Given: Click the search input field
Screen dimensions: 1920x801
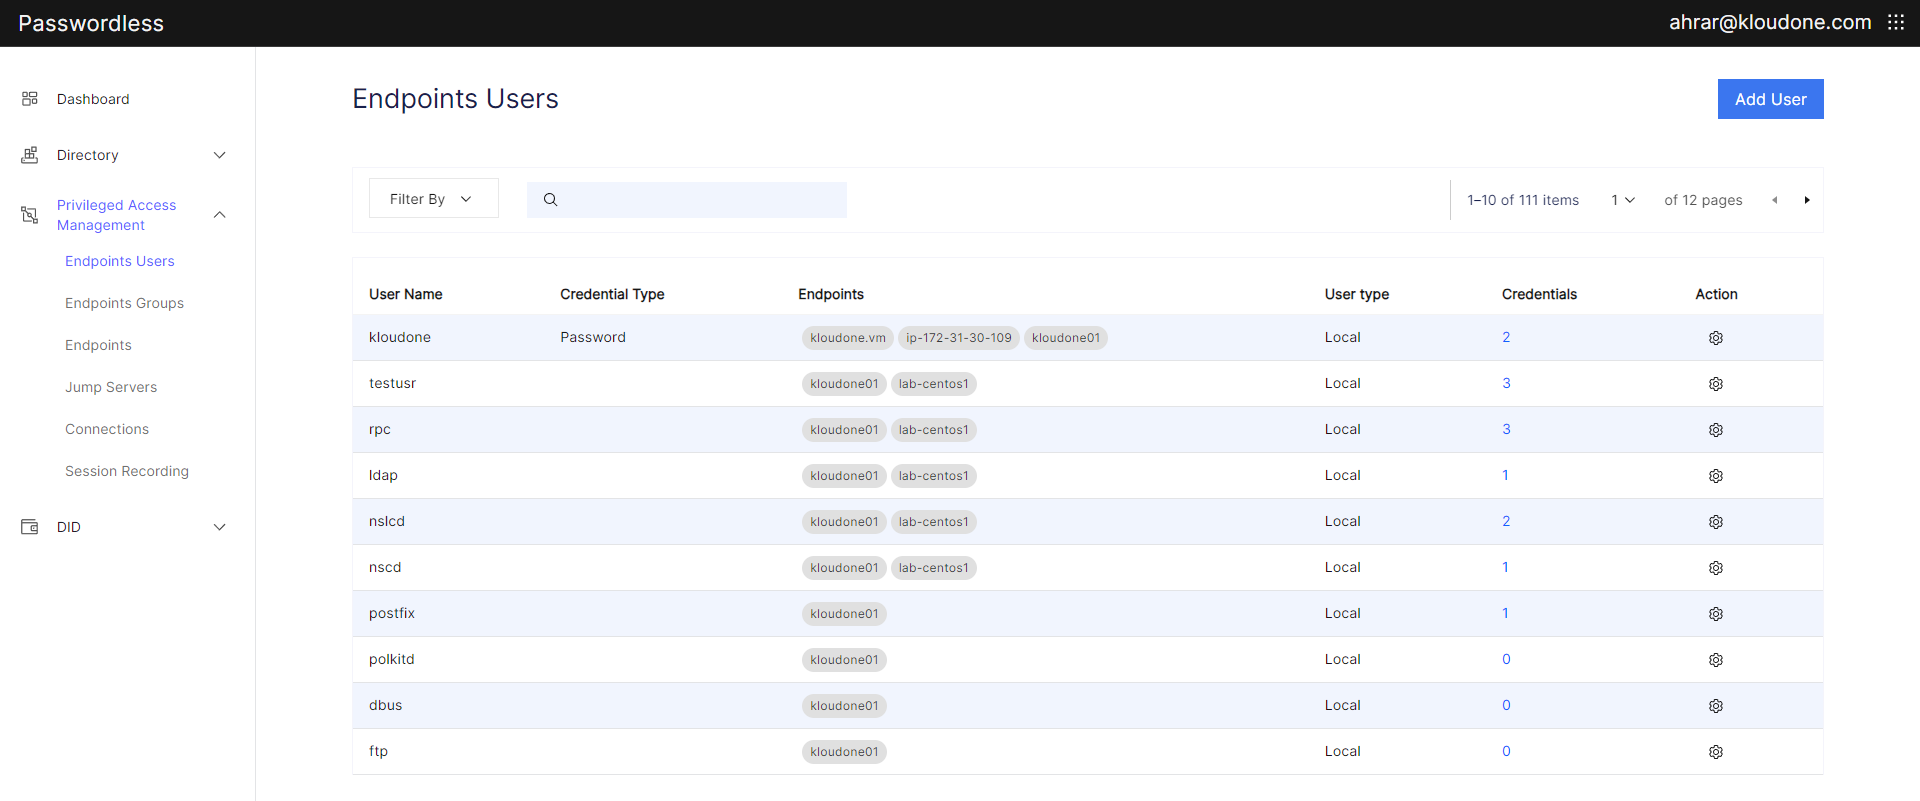Looking at the screenshot, I should 700,200.
